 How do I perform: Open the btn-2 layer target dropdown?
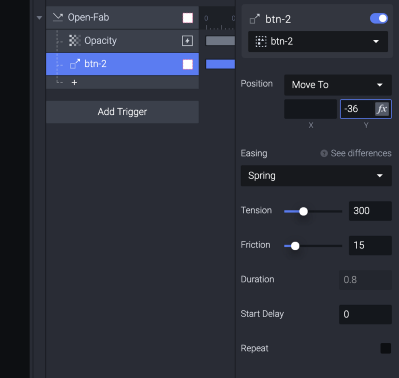coord(318,41)
